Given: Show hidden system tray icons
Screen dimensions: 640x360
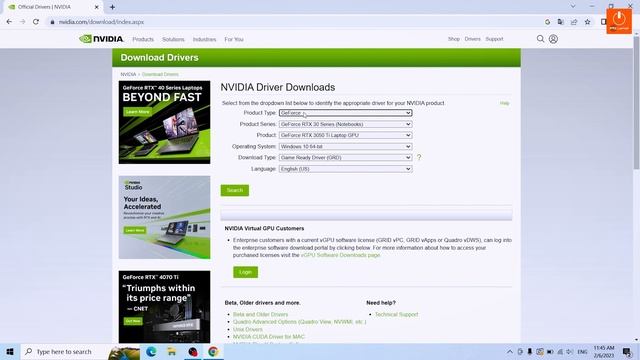Looking at the screenshot, I should pyautogui.click(x=510, y=351).
